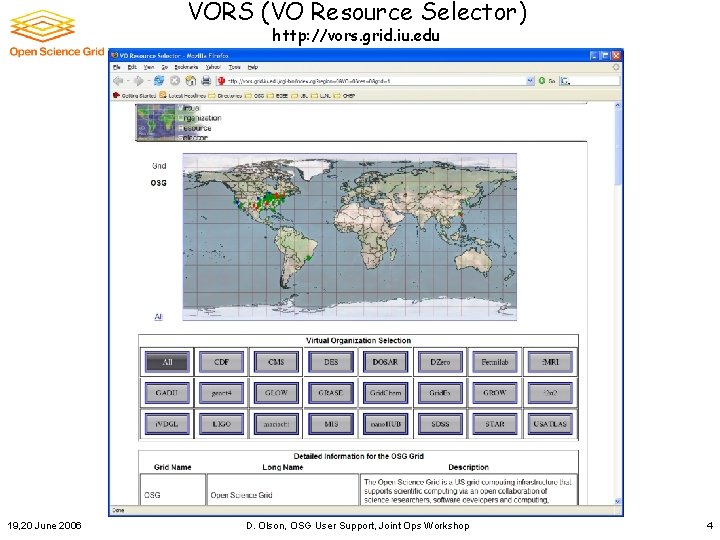The width and height of the screenshot is (720, 540).
Task: Open the Latest Headlines feed bookmark
Action: (x=183, y=96)
